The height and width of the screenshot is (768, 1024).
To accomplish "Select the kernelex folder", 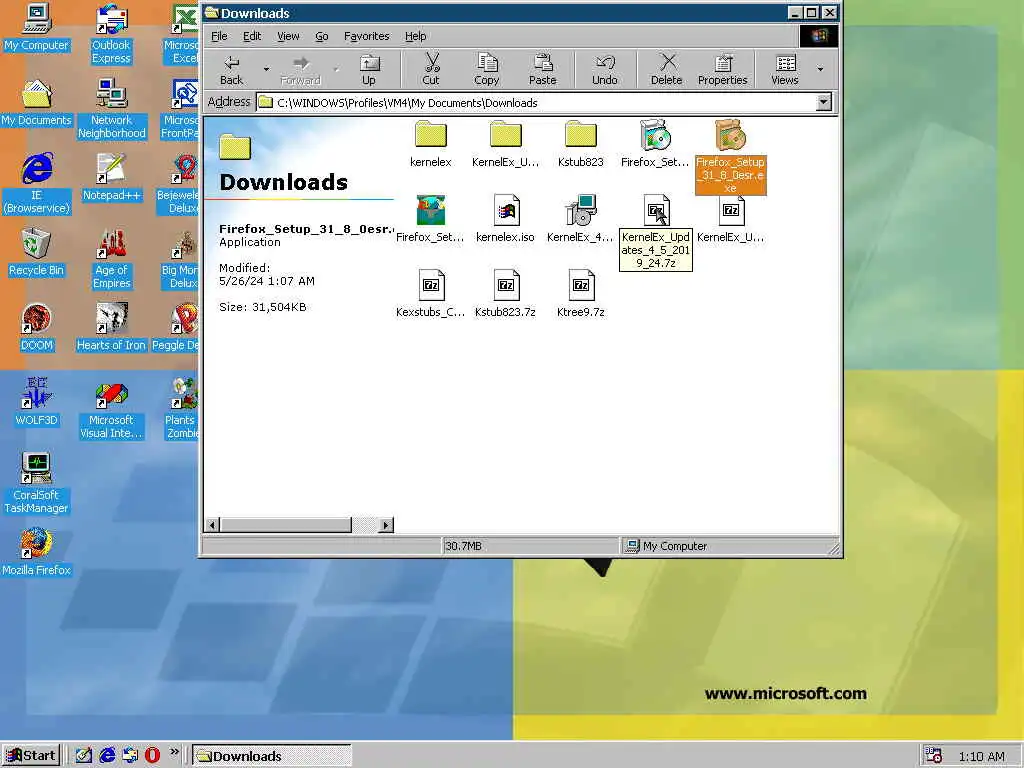I will [x=431, y=144].
